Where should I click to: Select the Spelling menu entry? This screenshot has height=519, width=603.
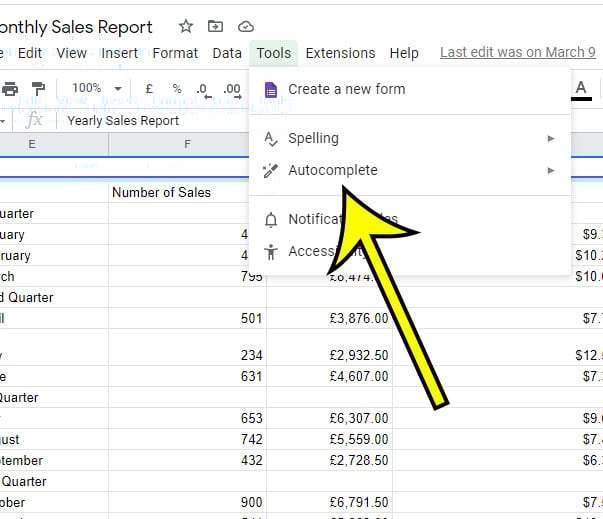tap(410, 138)
